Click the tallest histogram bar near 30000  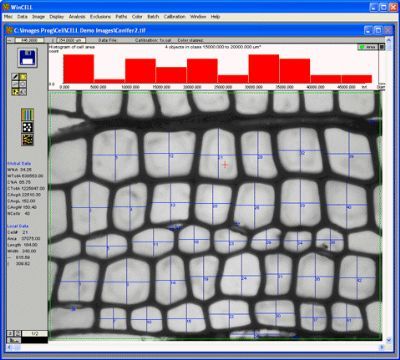point(264,69)
